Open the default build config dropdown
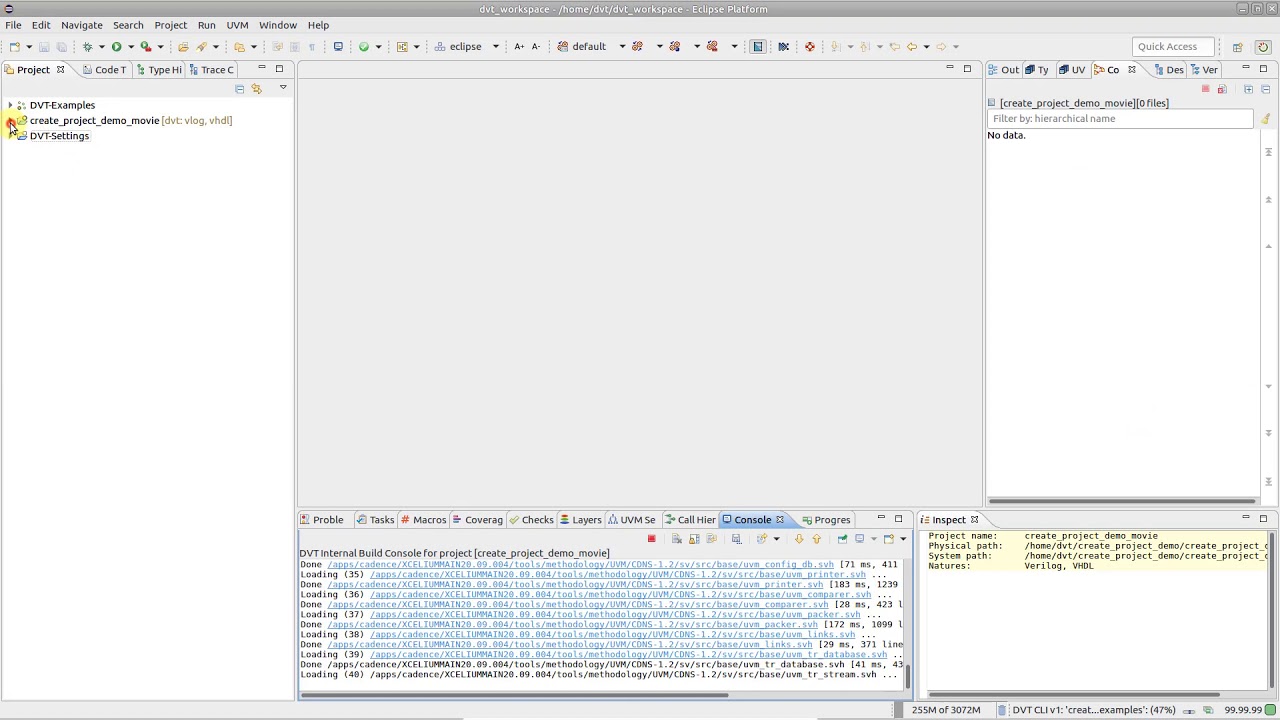The image size is (1280, 720). point(622,47)
